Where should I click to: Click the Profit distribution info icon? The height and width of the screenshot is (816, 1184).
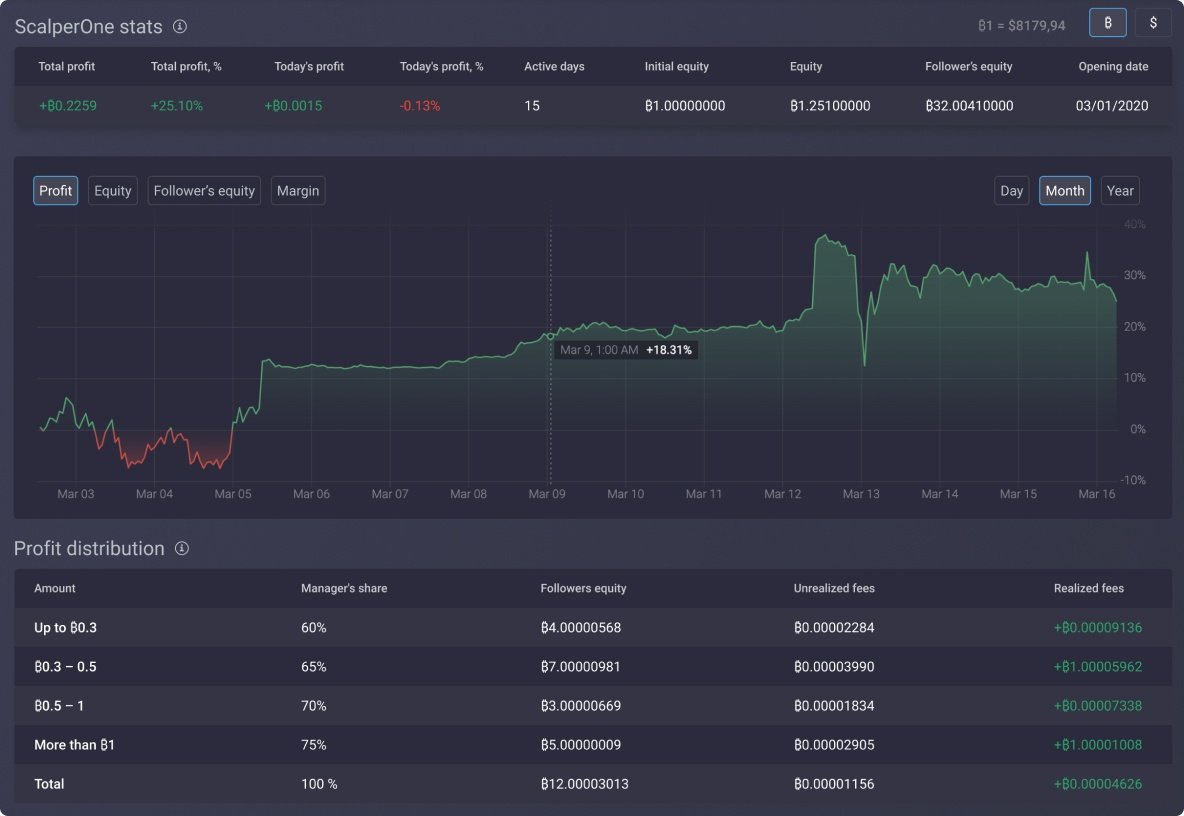[x=181, y=548]
